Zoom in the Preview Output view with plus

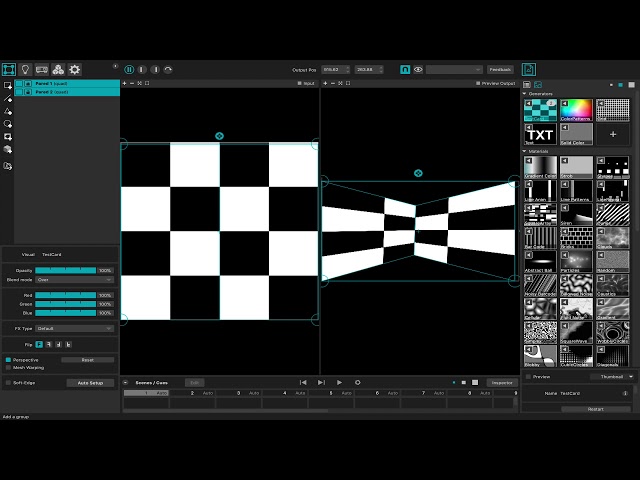(325, 83)
